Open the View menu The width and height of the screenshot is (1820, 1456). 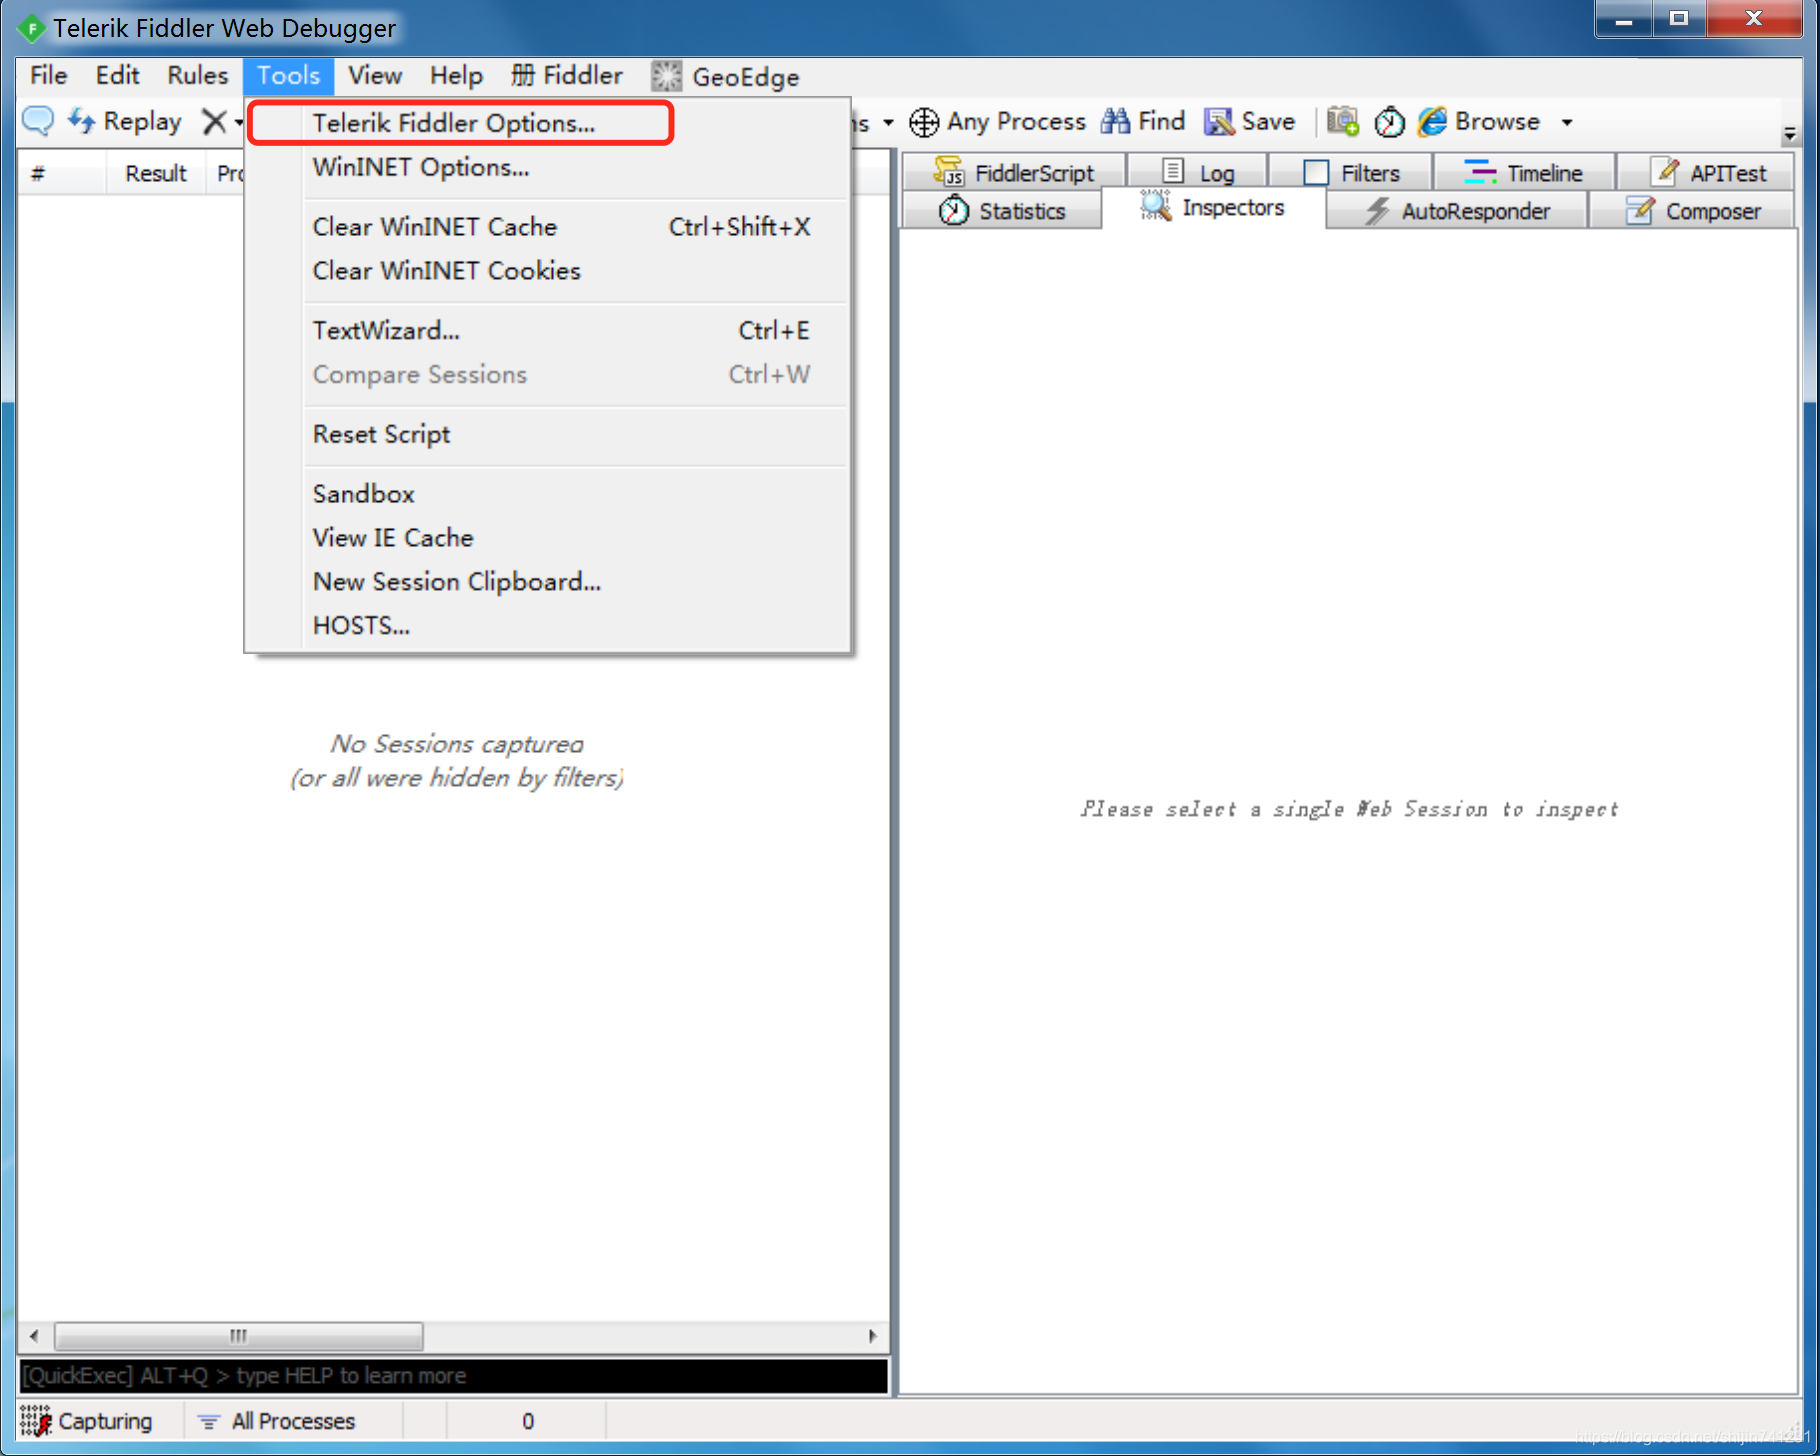pyautogui.click(x=374, y=76)
